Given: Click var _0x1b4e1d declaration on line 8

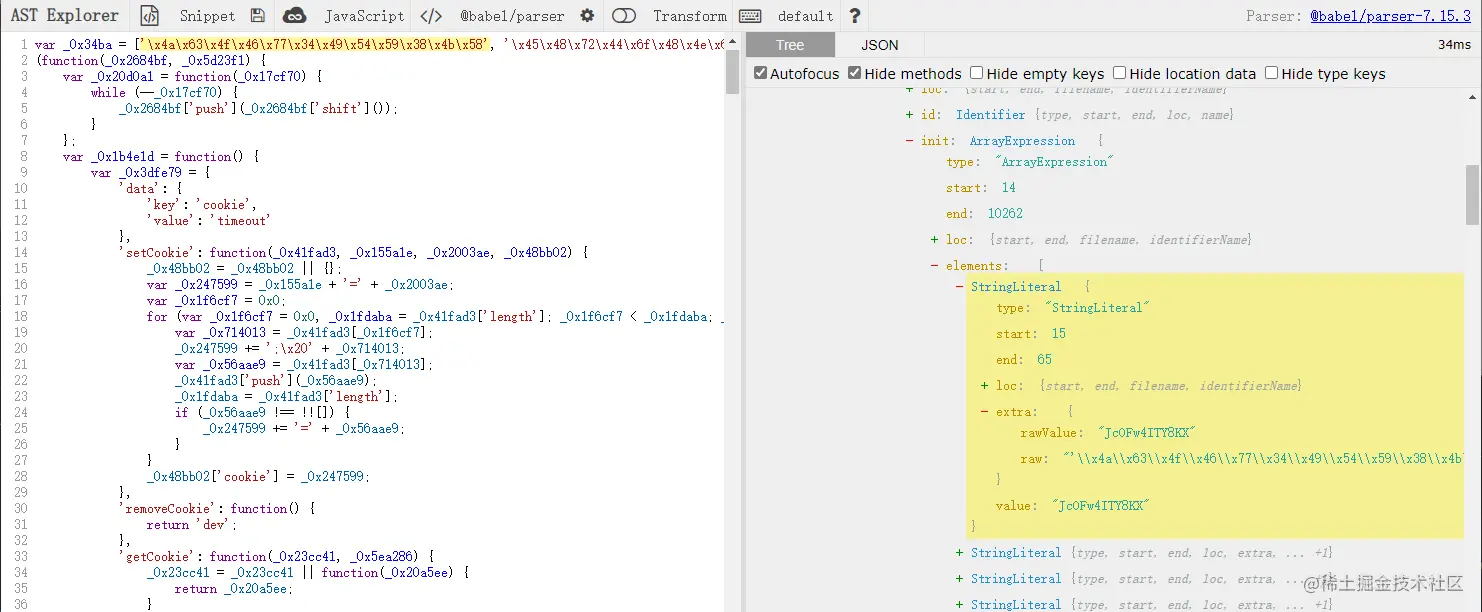Looking at the screenshot, I should point(160,157).
